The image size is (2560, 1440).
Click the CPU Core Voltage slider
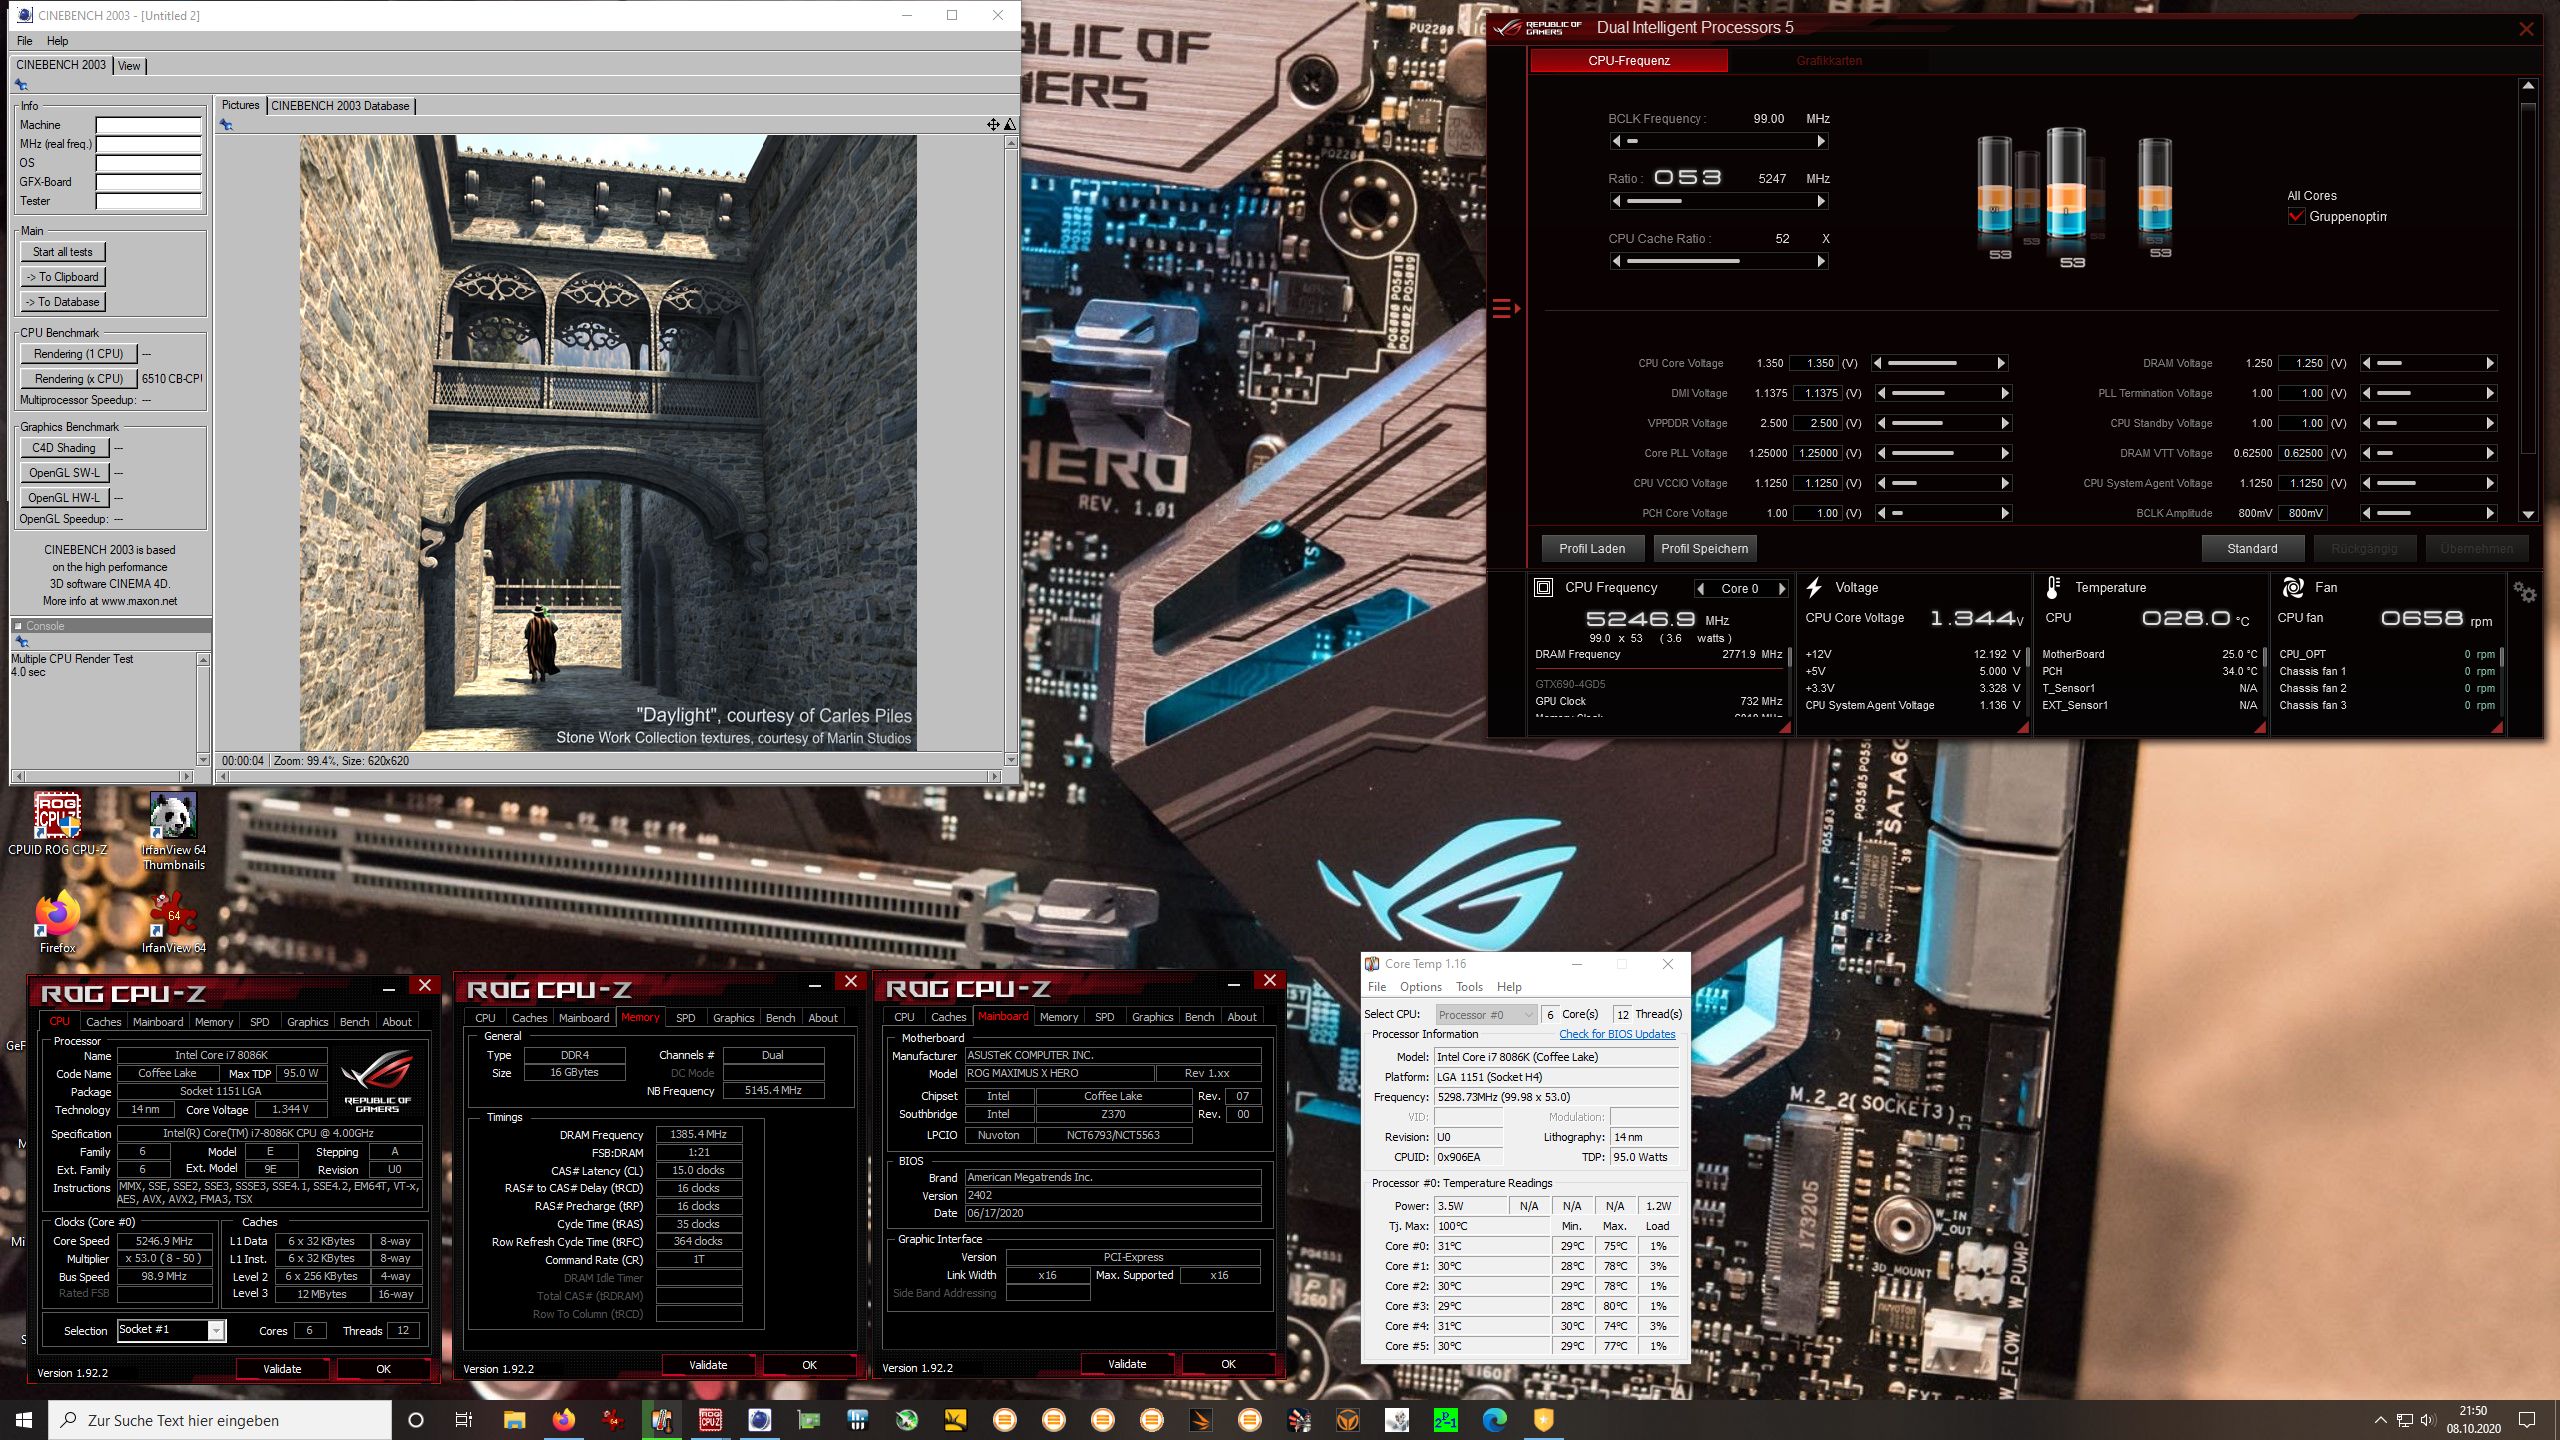[1940, 363]
